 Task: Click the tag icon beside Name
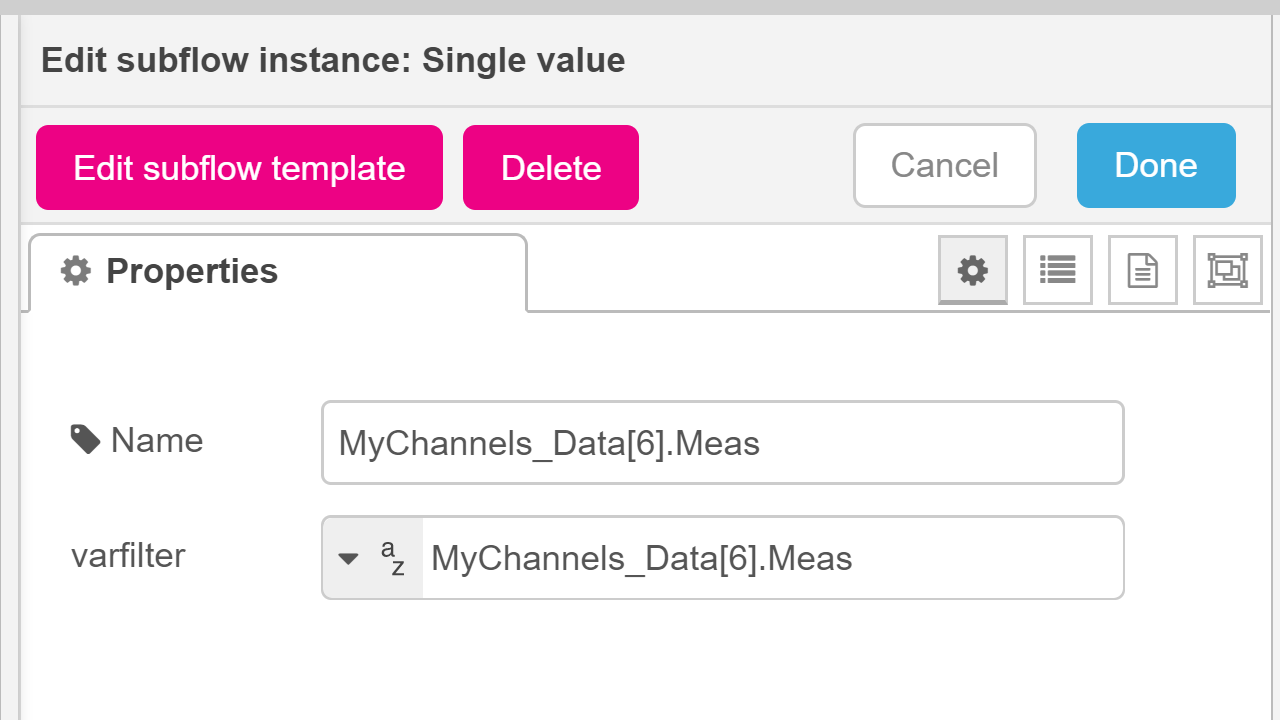(85, 440)
